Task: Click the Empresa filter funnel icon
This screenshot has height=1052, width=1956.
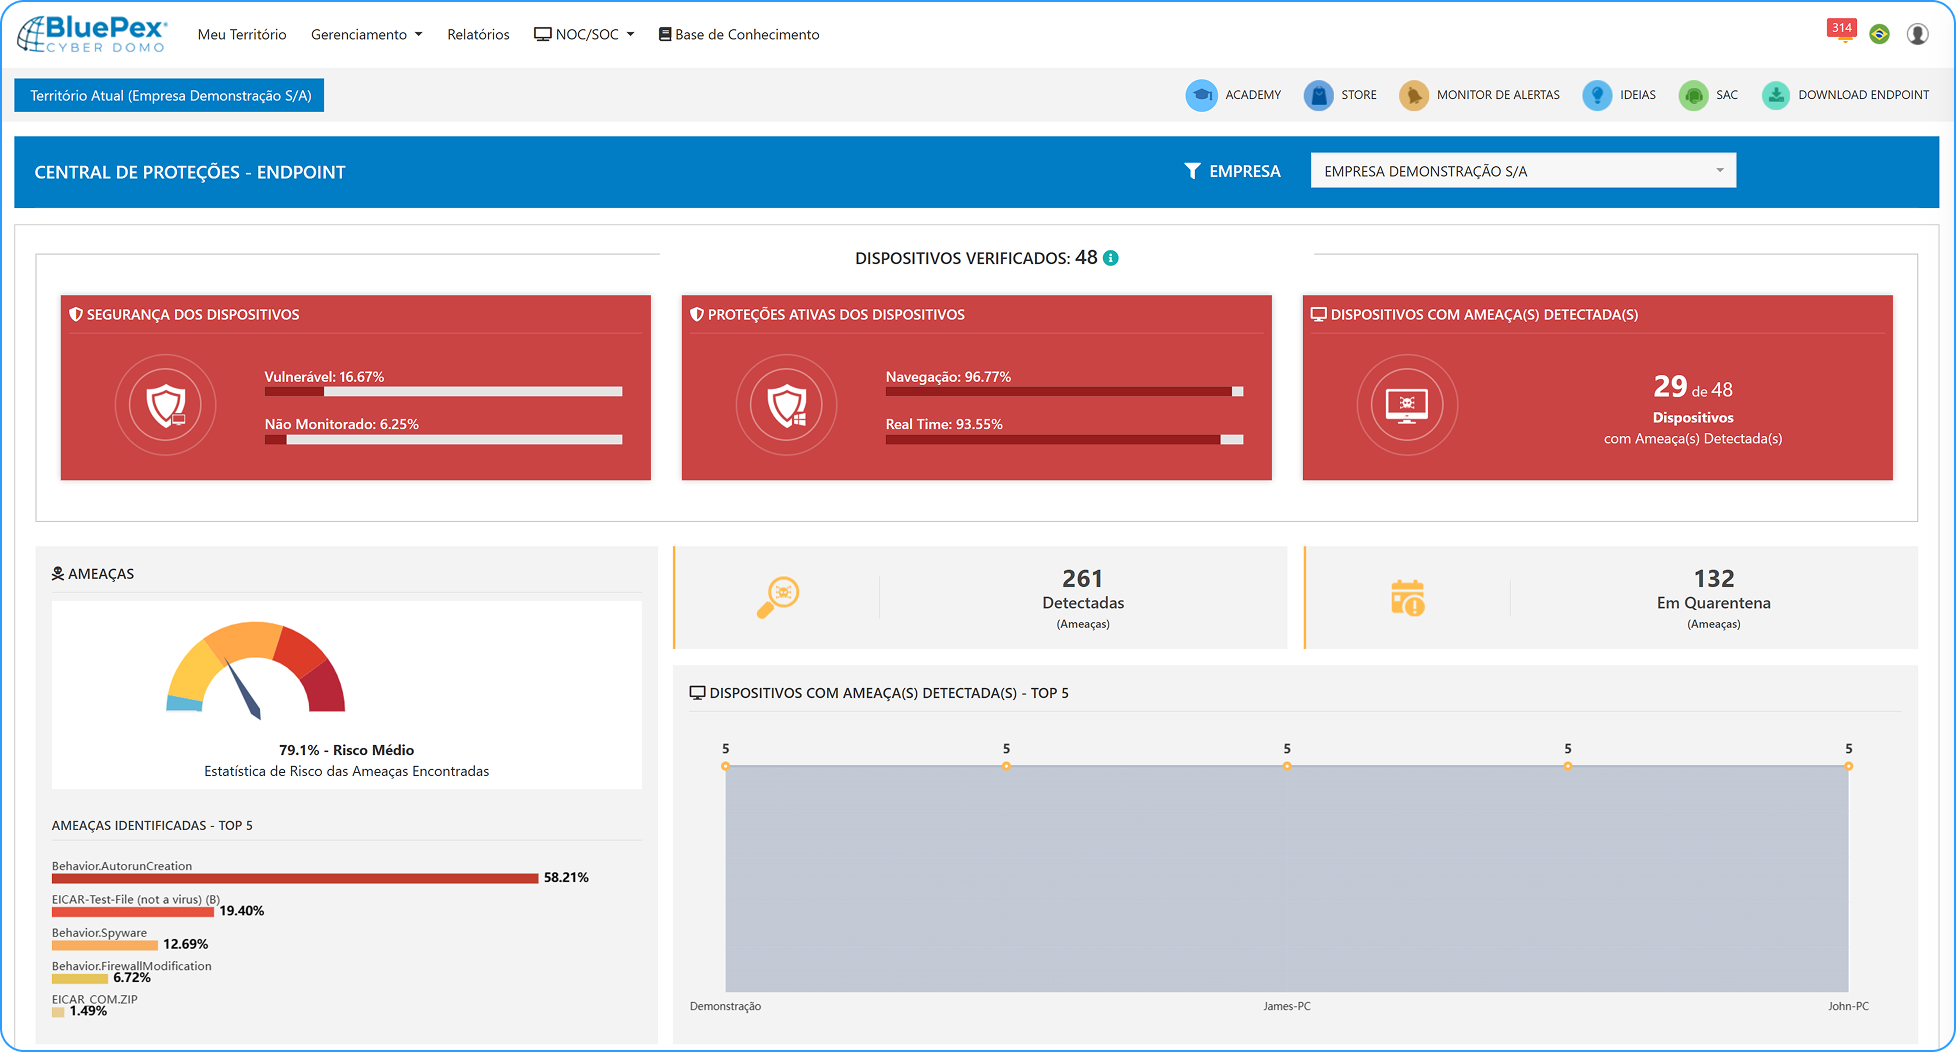Action: [x=1192, y=171]
